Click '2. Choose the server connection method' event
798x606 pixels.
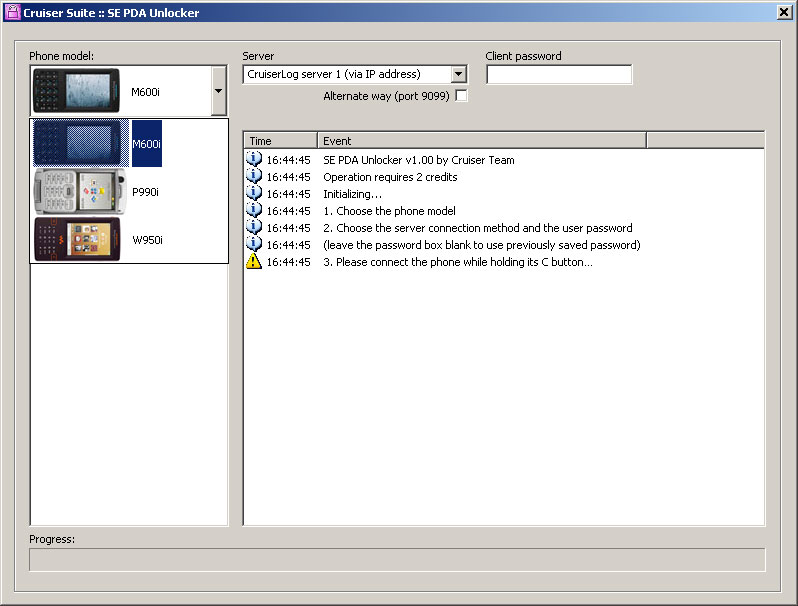click(478, 228)
